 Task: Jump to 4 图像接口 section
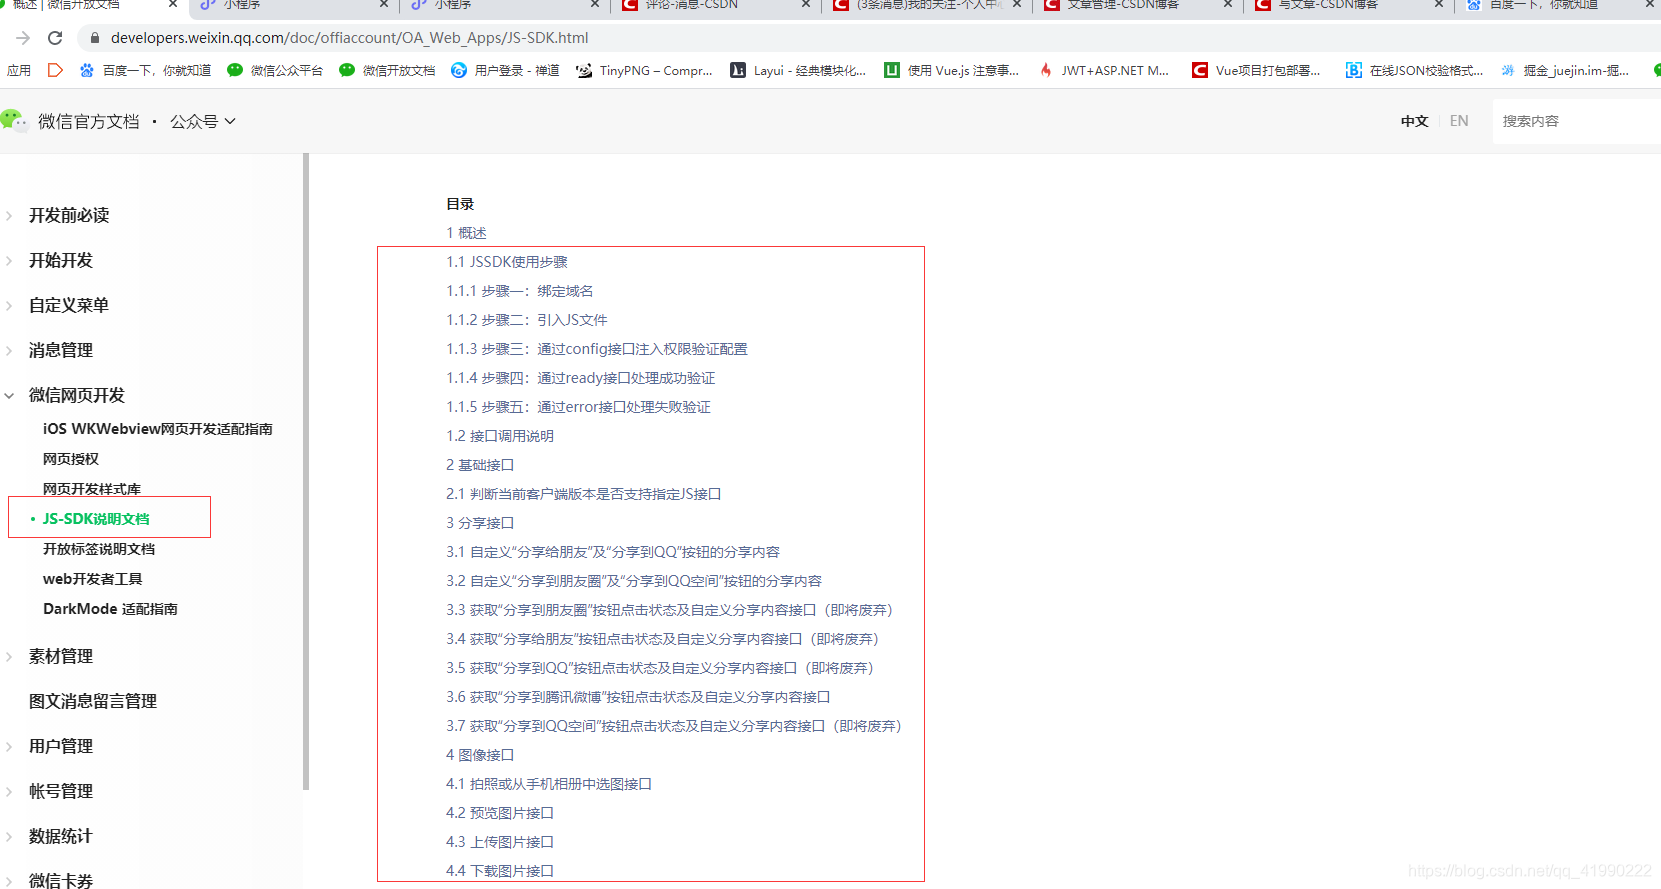480,755
